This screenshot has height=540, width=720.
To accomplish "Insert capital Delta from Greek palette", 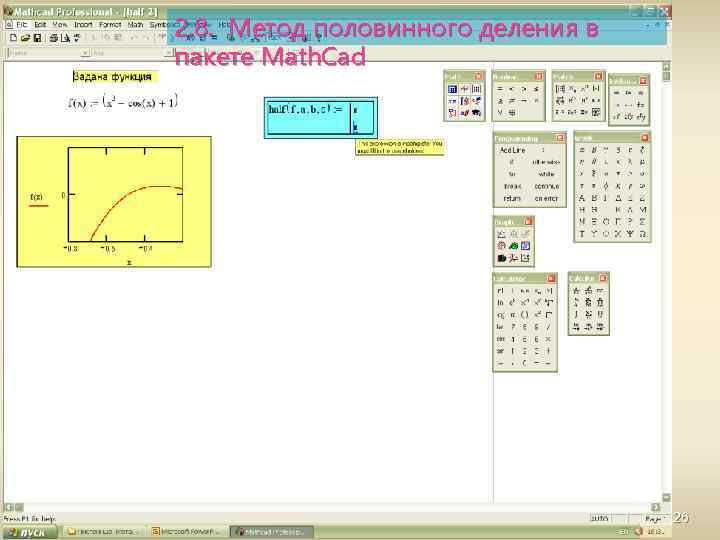I will (618, 198).
